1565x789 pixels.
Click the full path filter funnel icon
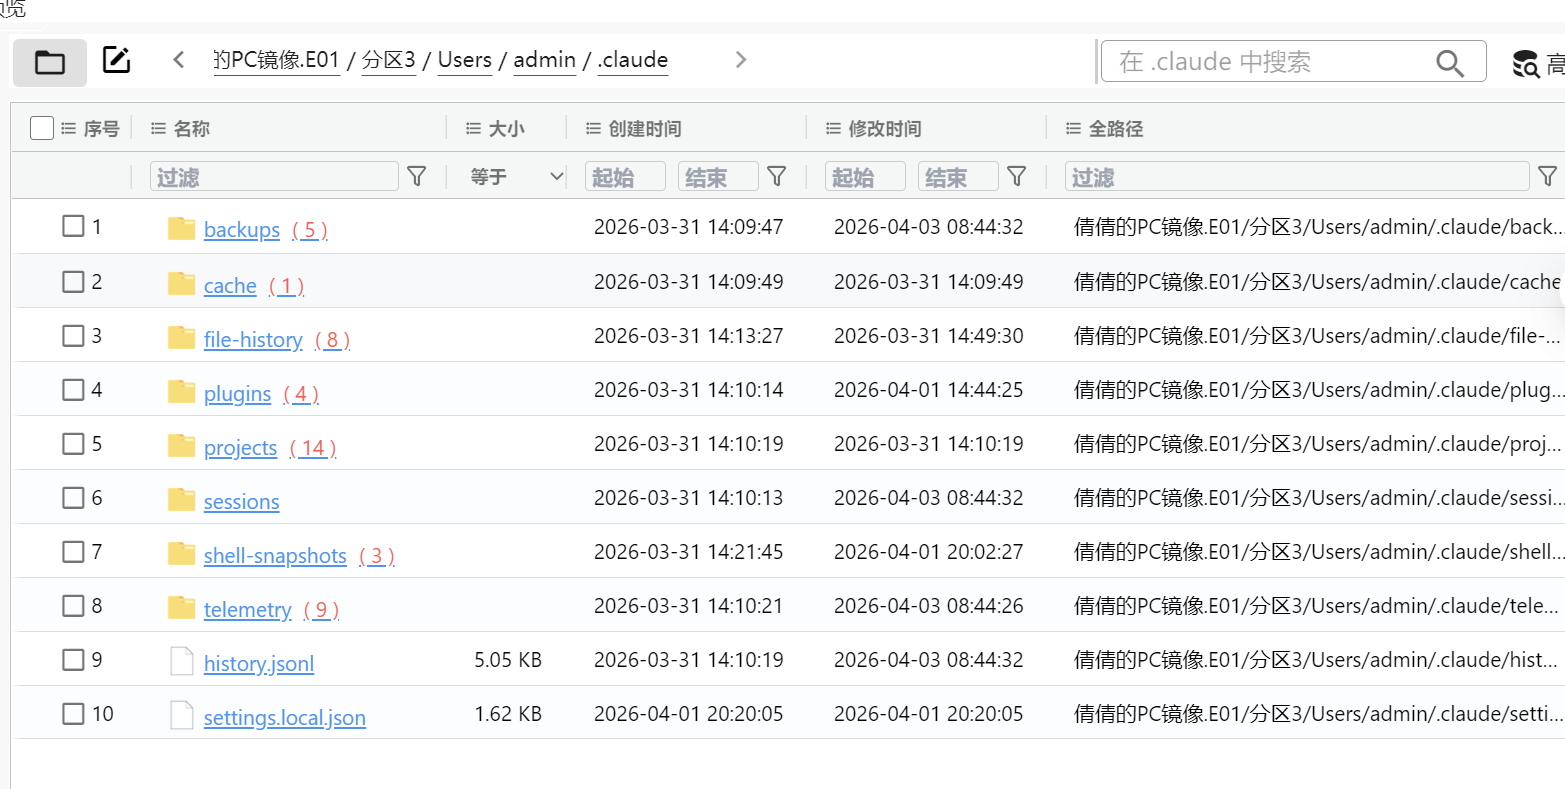(x=1547, y=177)
